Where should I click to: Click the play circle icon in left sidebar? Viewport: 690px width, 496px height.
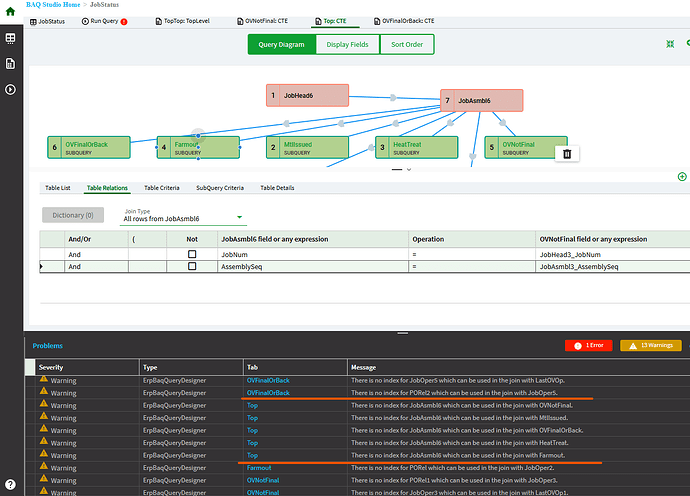pyautogui.click(x=11, y=89)
